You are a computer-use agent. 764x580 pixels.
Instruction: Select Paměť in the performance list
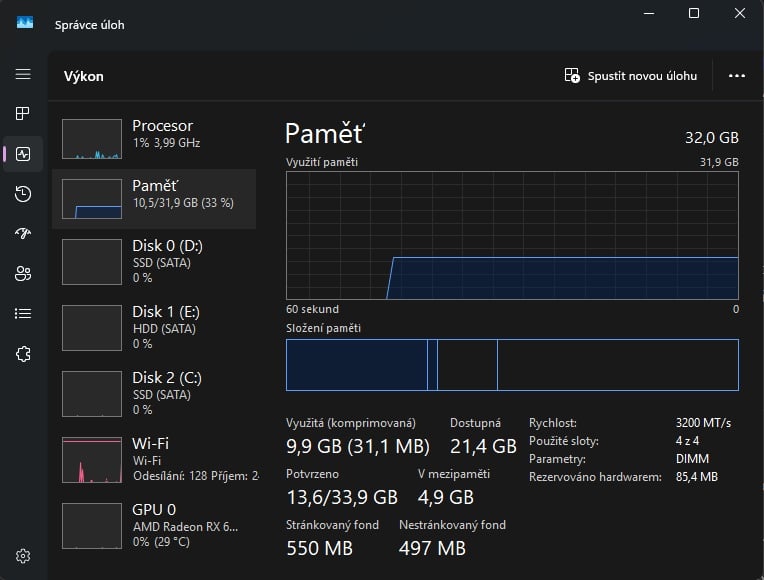[x=154, y=199]
